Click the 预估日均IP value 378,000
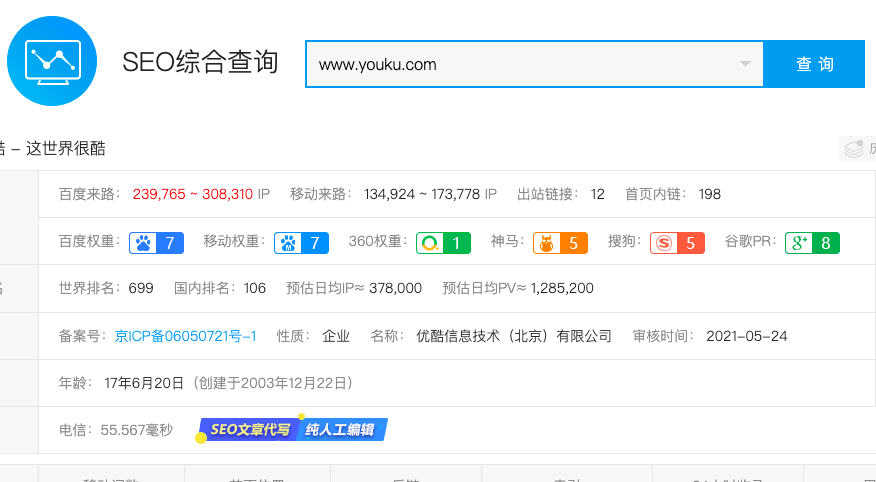Viewport: 876px width, 482px height. click(396, 288)
